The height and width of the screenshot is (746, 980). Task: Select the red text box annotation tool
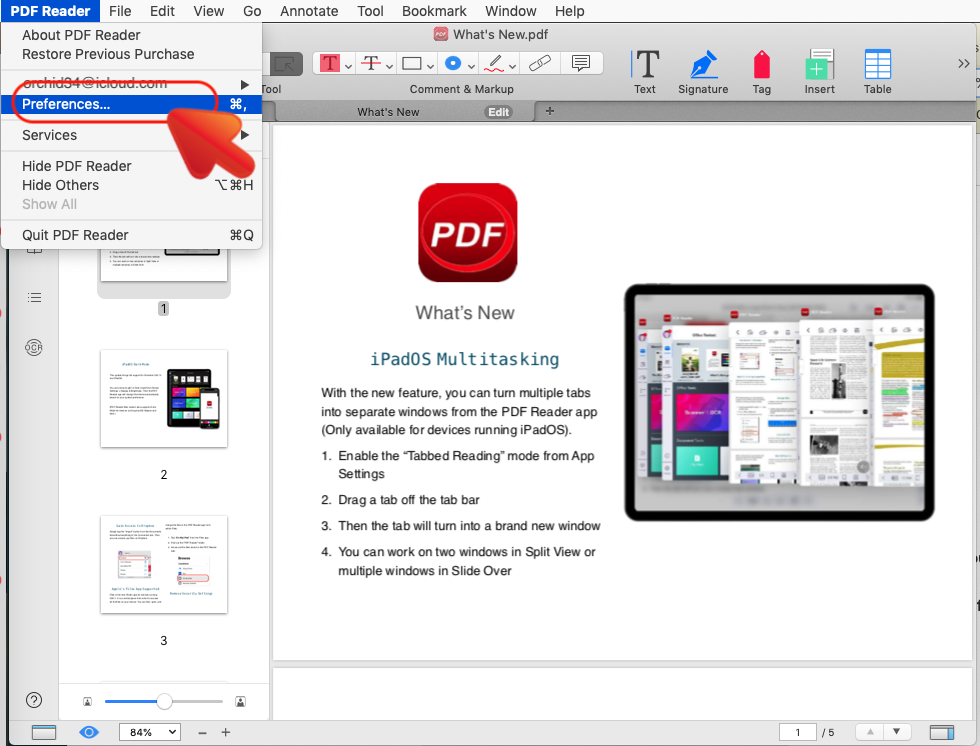tap(329, 64)
